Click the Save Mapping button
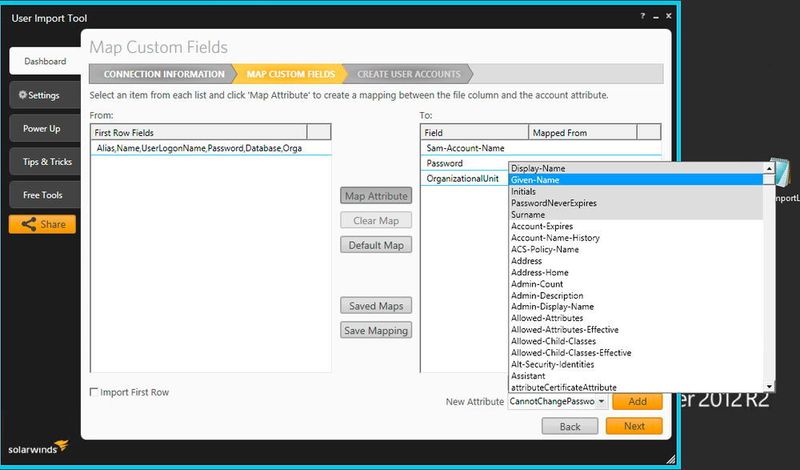 coord(376,330)
